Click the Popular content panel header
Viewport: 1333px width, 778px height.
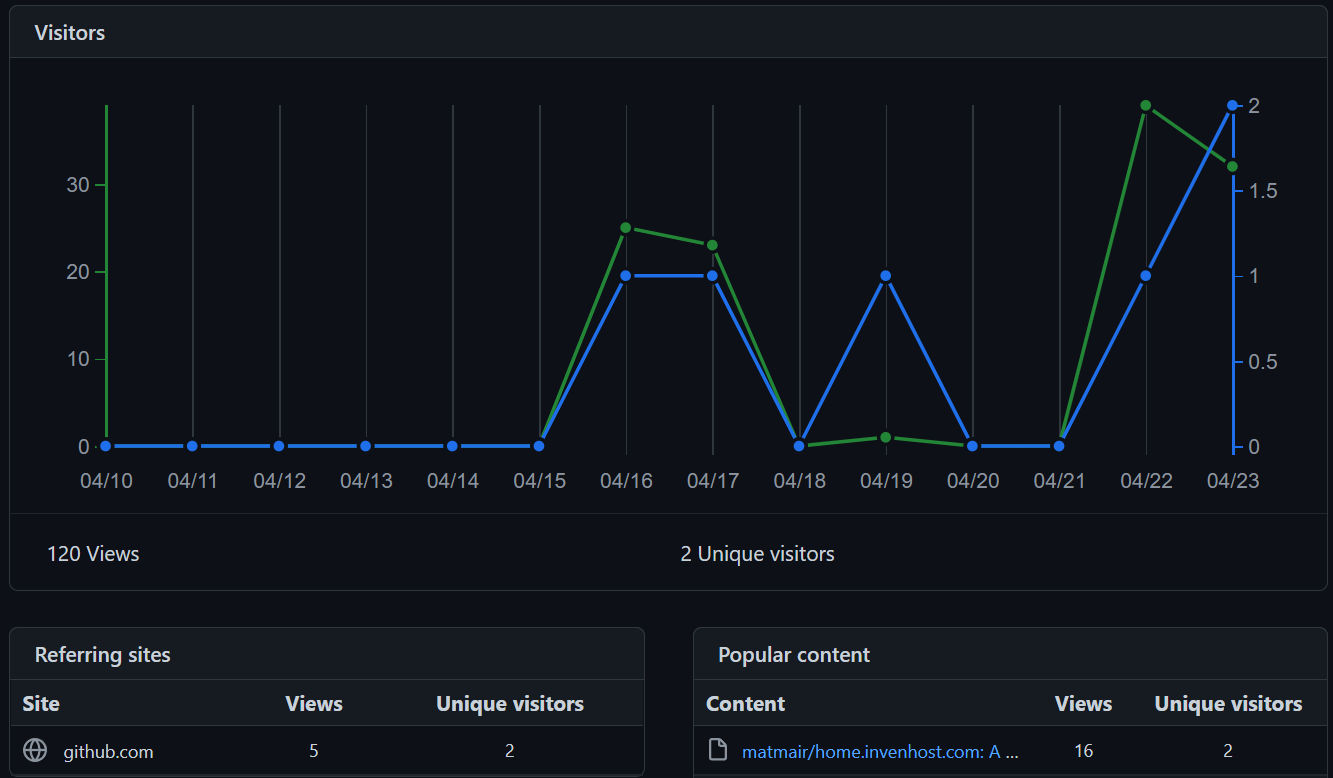pos(793,654)
